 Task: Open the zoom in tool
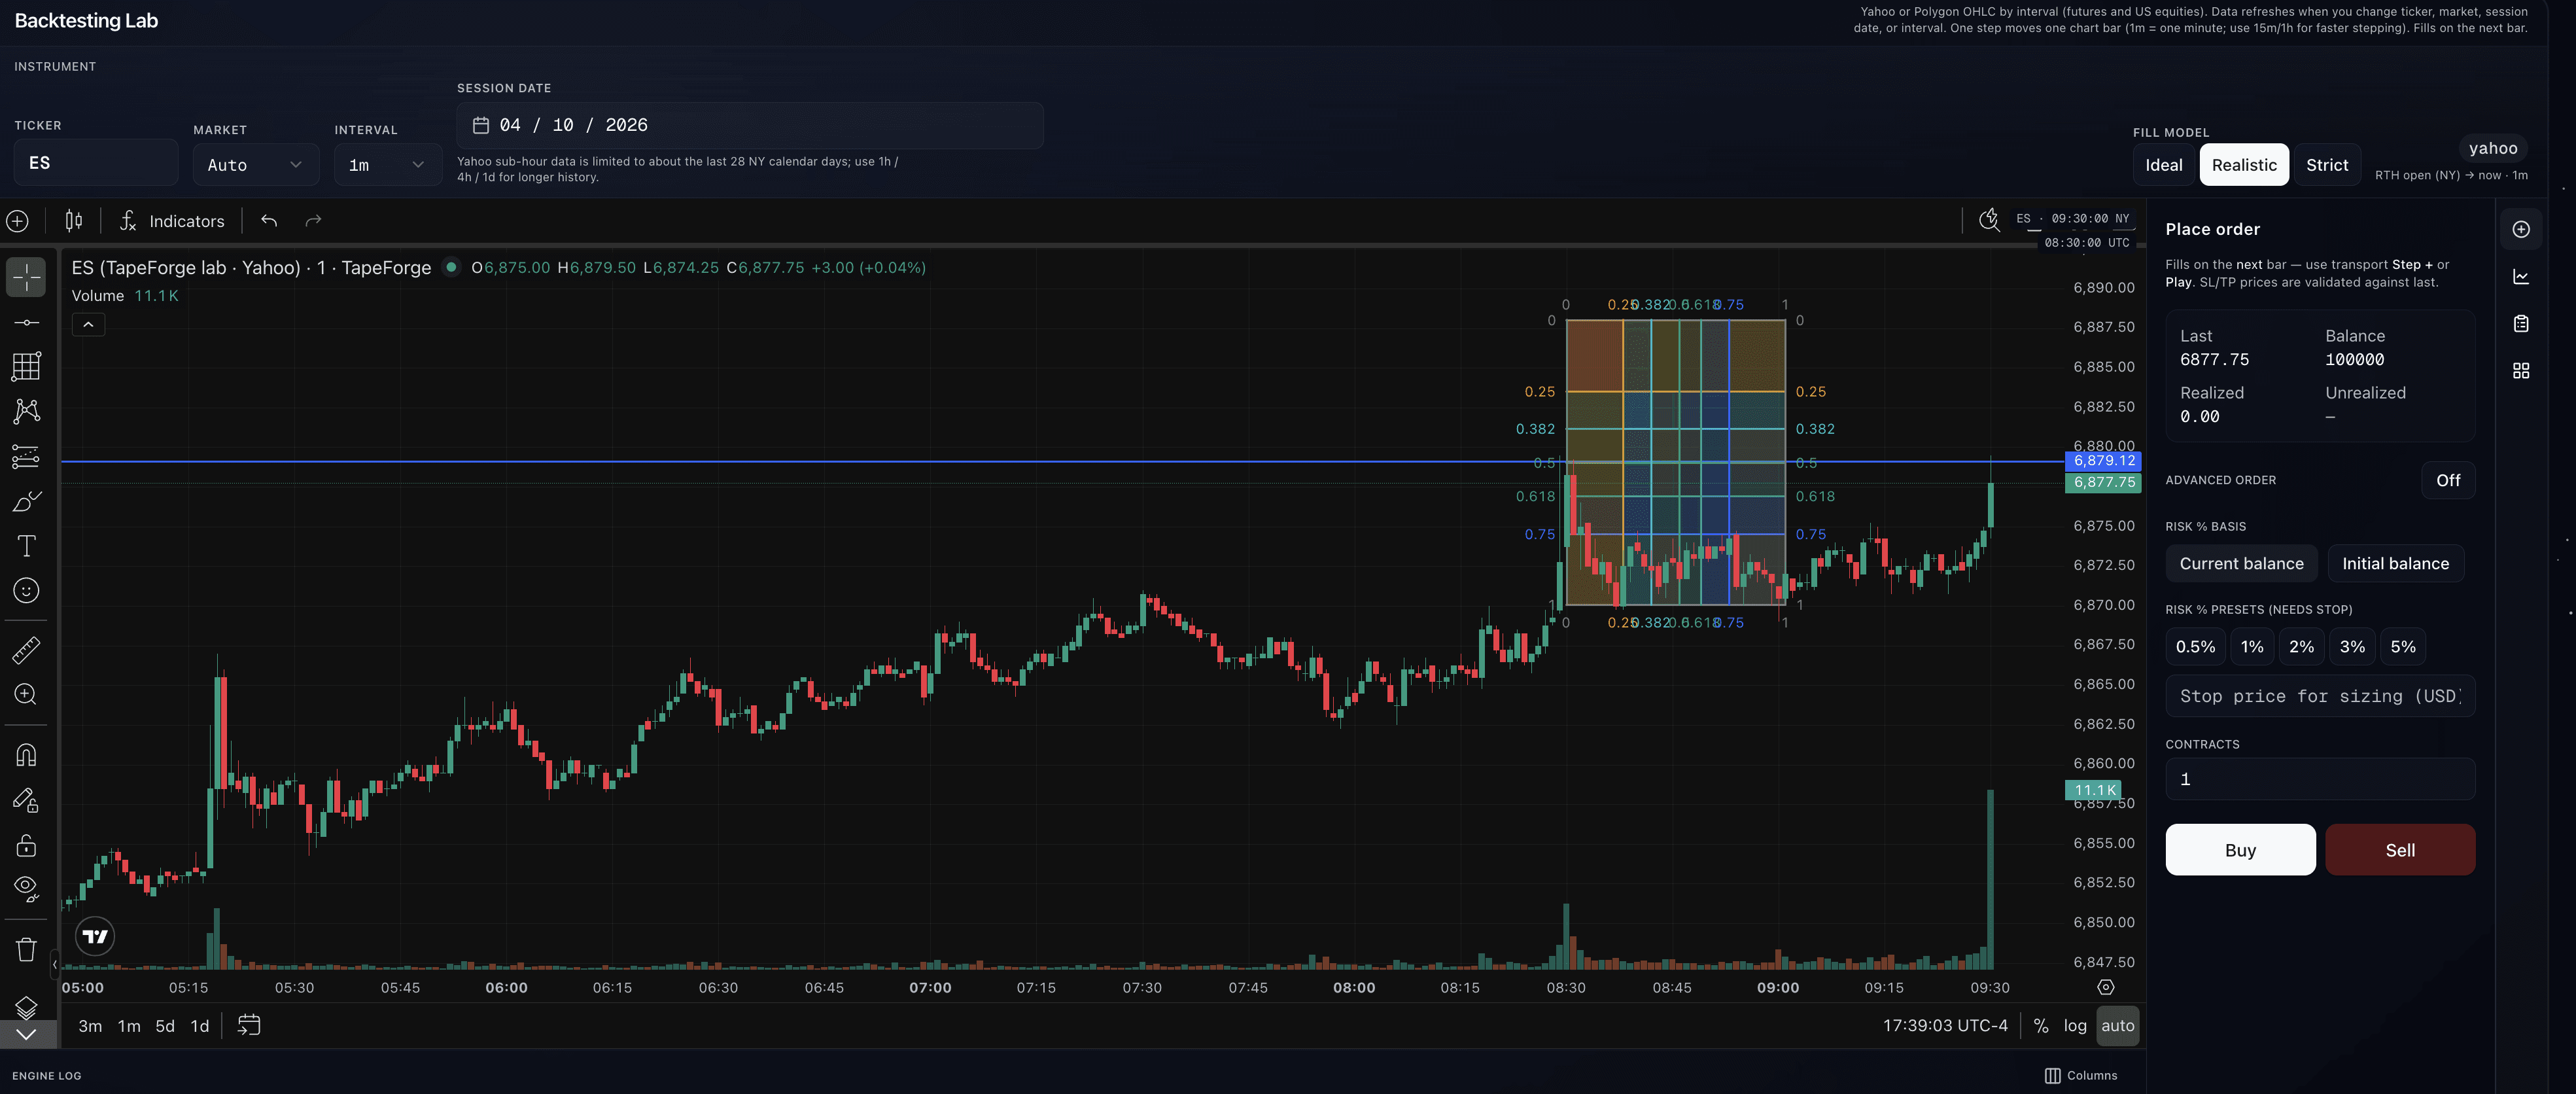coord(26,694)
